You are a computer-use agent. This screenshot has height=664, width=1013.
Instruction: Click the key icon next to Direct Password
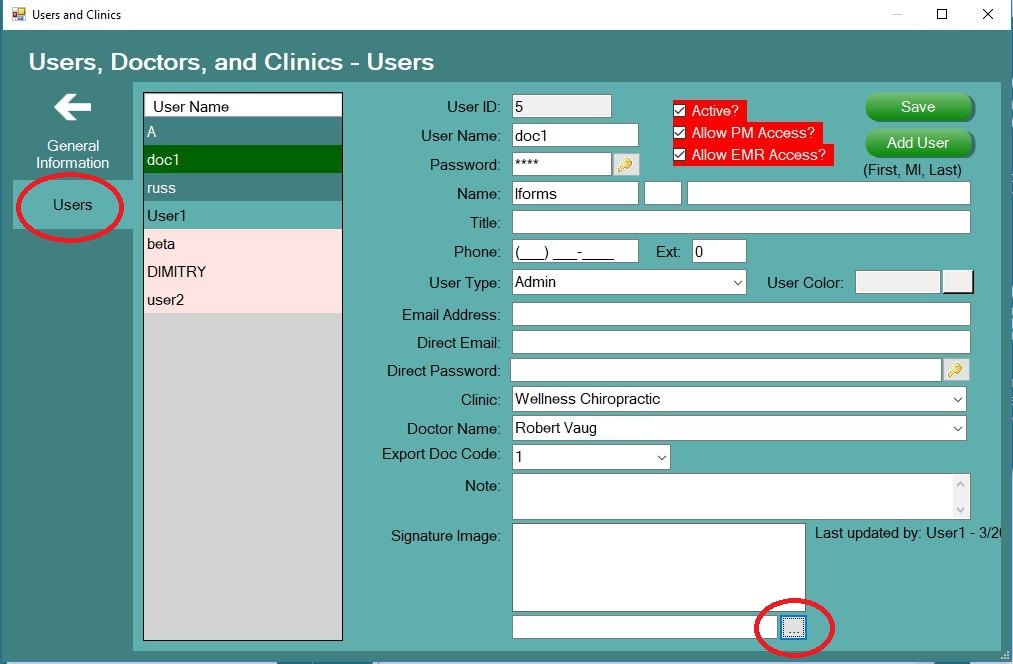955,369
